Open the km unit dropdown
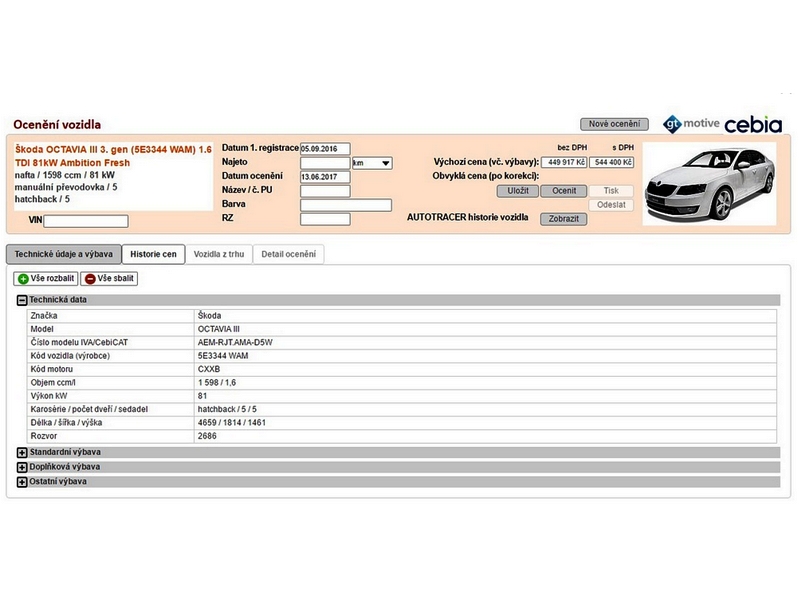Image resolution: width=800 pixels, height=600 pixels. pyautogui.click(x=372, y=163)
